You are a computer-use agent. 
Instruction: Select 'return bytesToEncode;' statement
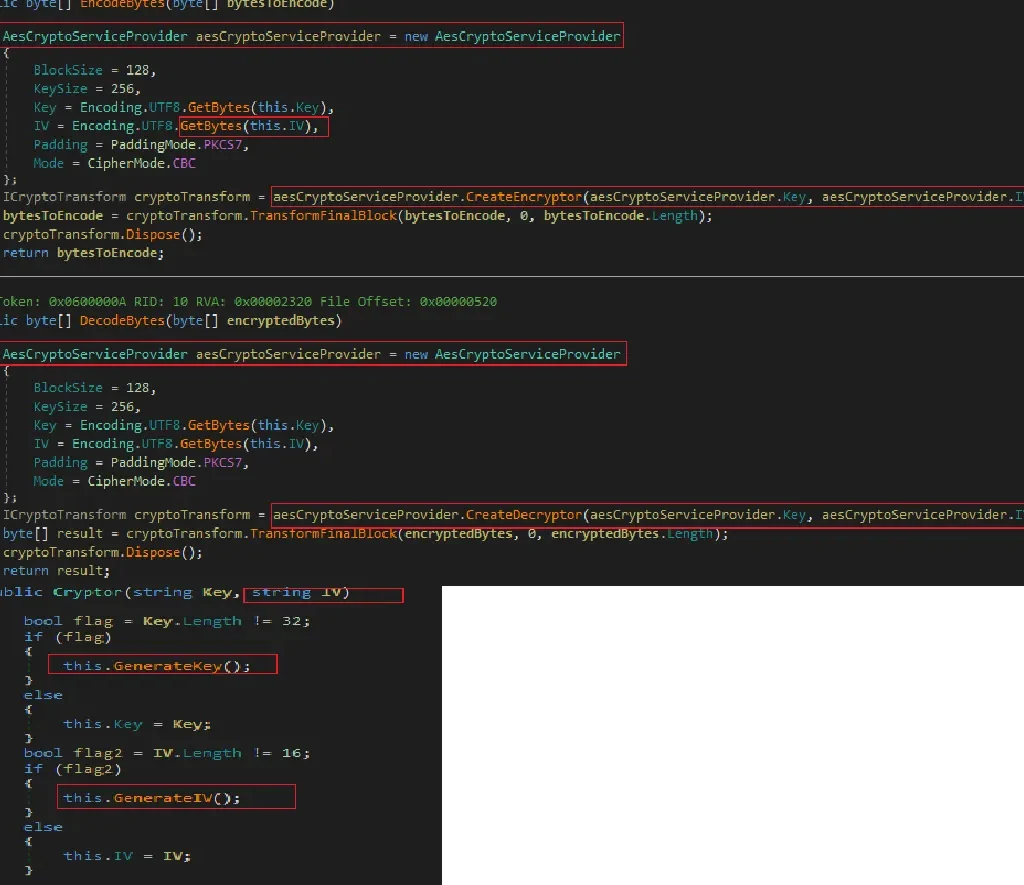coord(83,253)
